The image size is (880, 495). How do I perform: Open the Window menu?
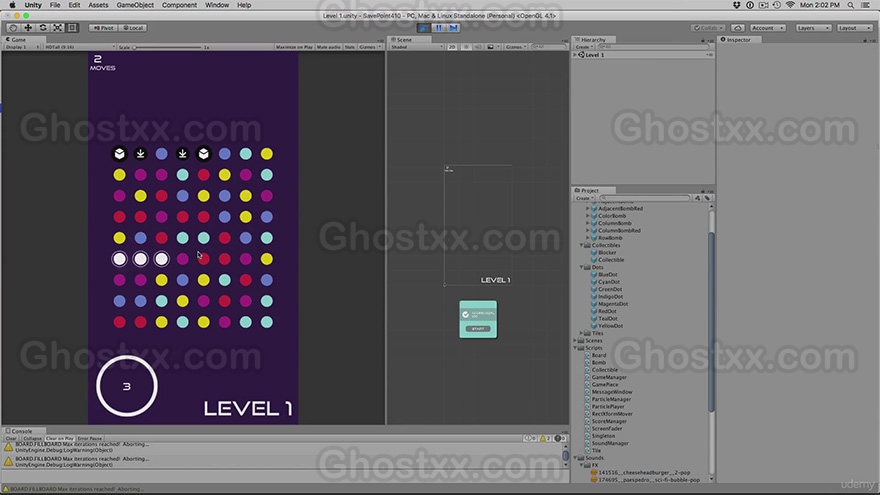point(217,5)
